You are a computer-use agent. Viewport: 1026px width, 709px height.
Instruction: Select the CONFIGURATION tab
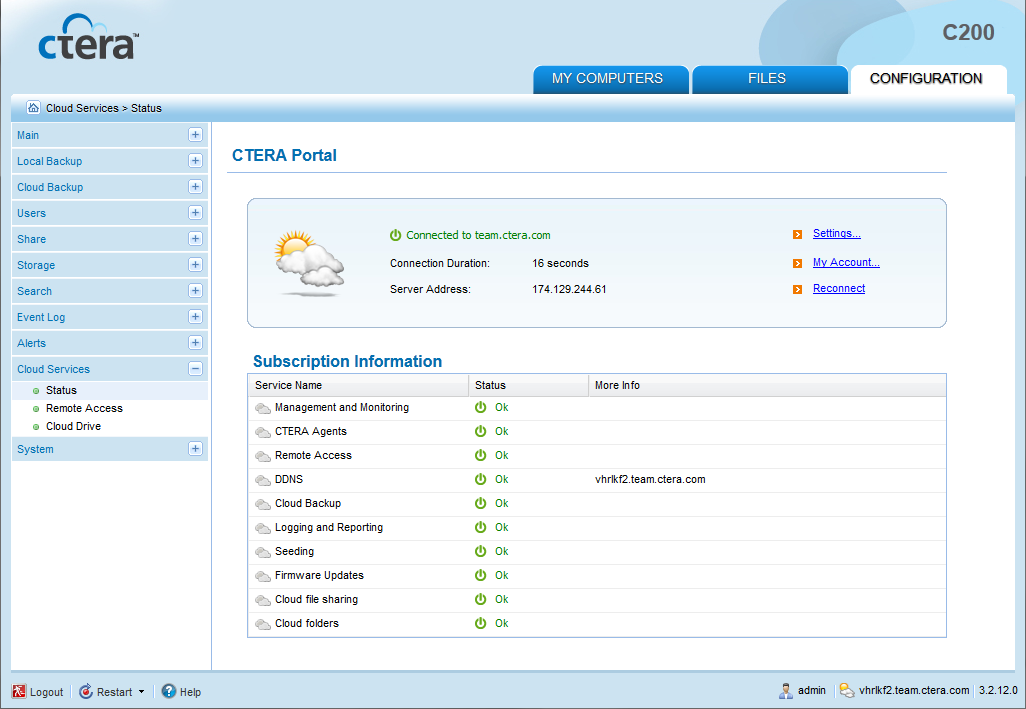pos(928,79)
